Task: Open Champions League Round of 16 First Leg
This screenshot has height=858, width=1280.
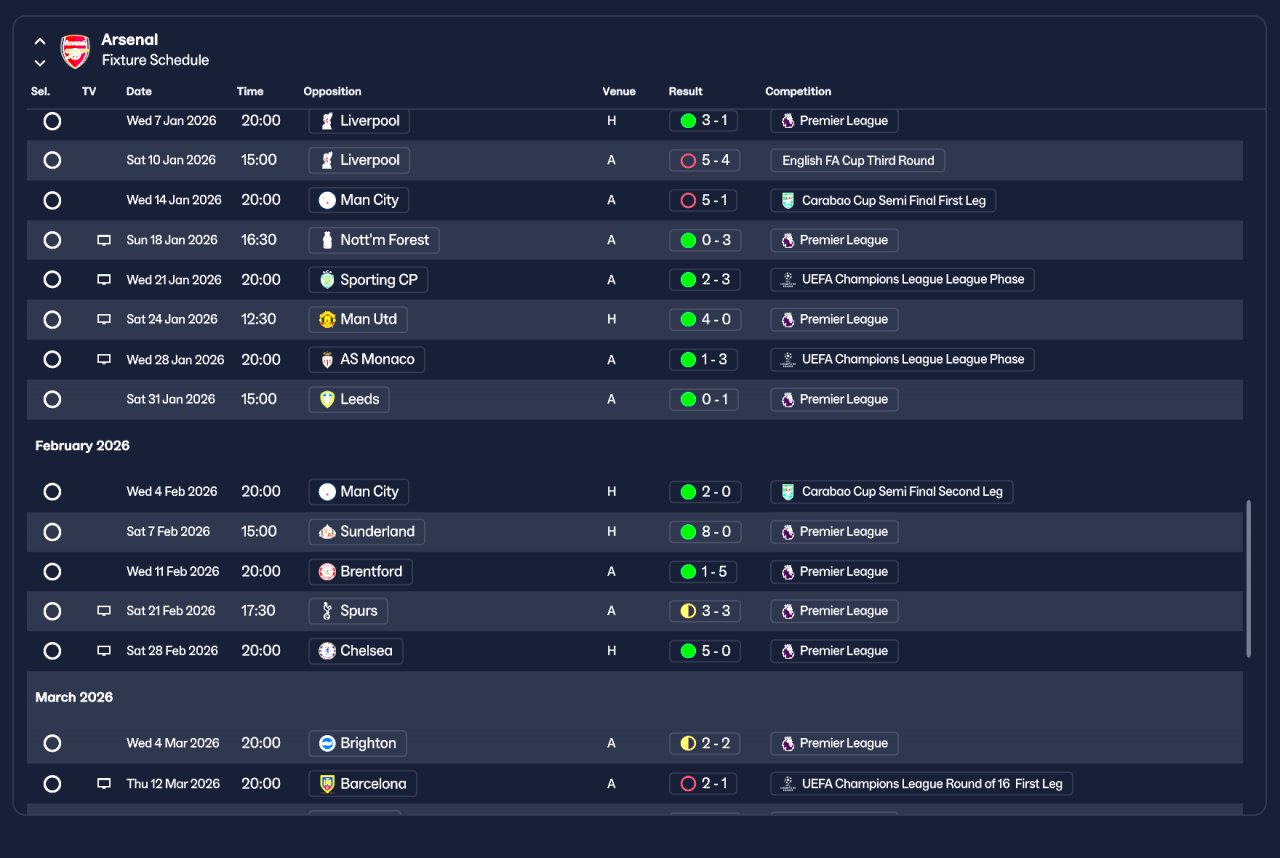Action: coord(921,784)
